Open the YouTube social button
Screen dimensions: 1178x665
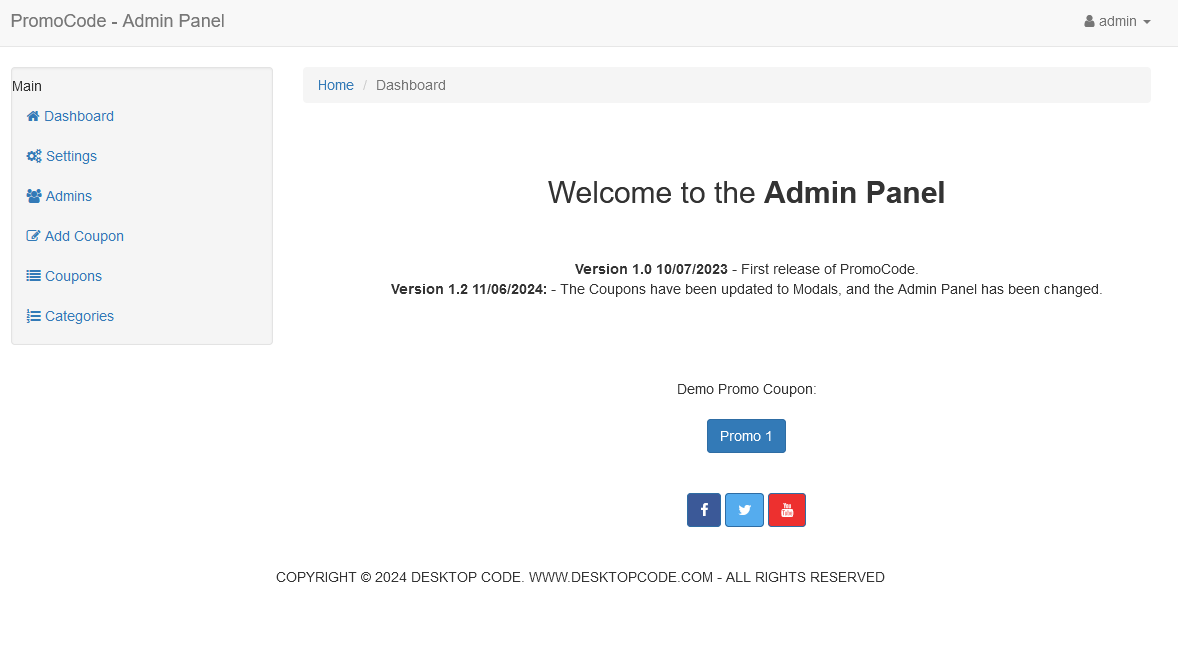(787, 510)
